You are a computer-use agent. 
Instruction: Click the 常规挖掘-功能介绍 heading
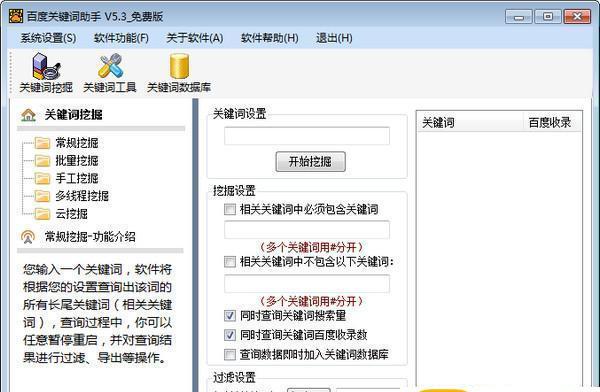90,237
